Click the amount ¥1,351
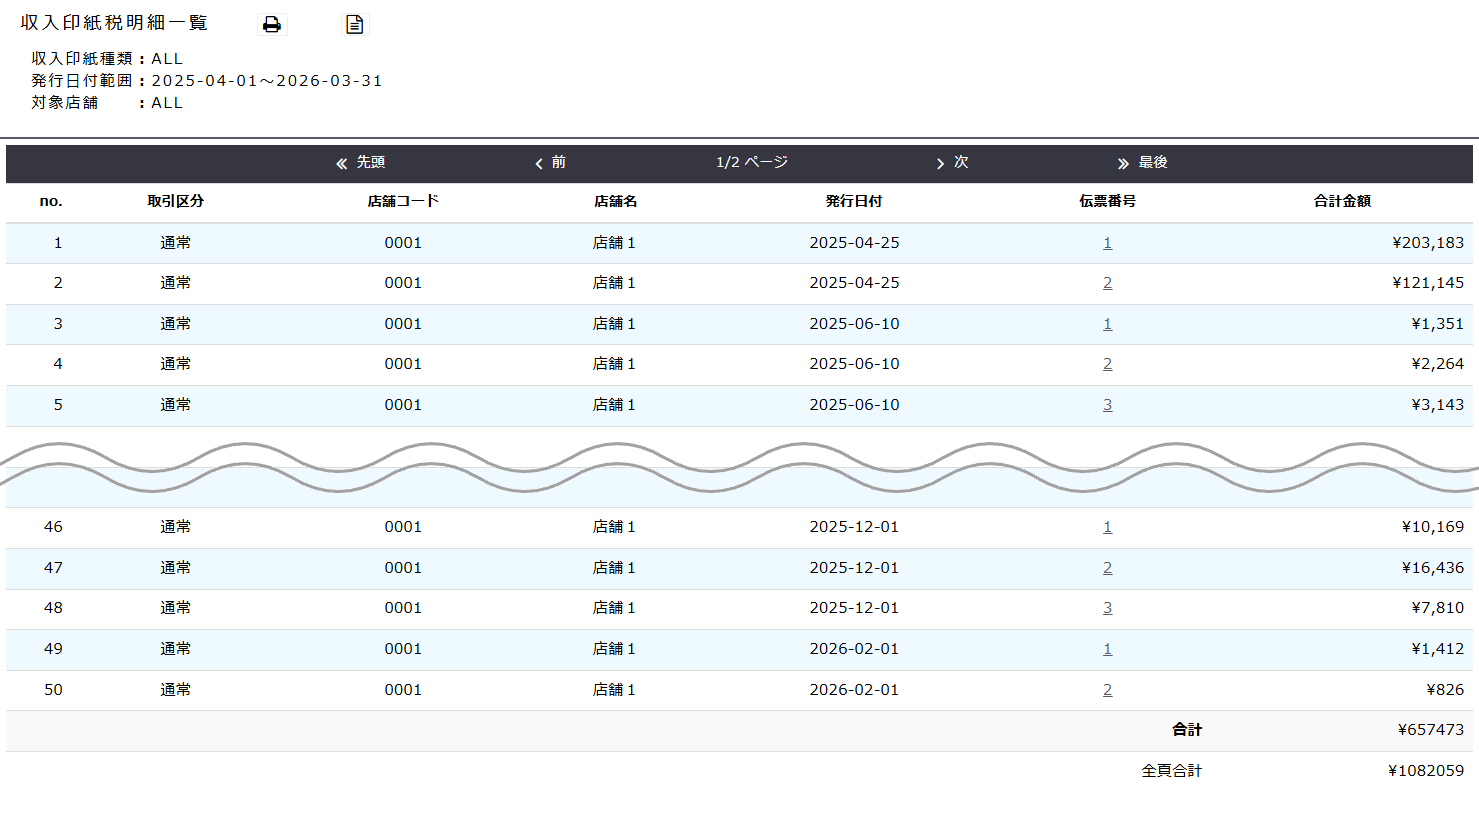1479x819 pixels. [x=1437, y=324]
